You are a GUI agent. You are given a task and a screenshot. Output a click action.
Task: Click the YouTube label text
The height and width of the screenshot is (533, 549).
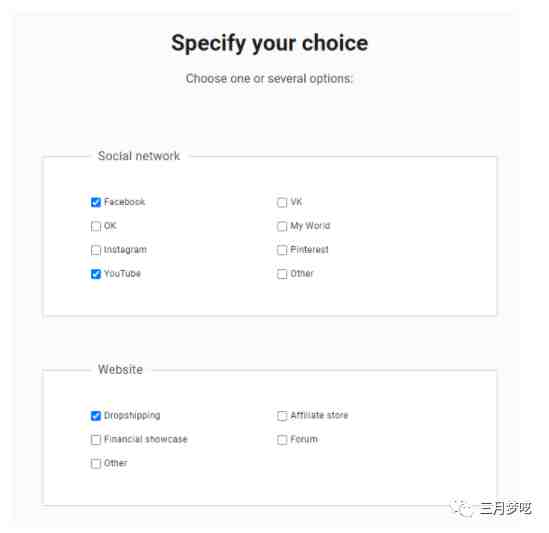pos(122,274)
